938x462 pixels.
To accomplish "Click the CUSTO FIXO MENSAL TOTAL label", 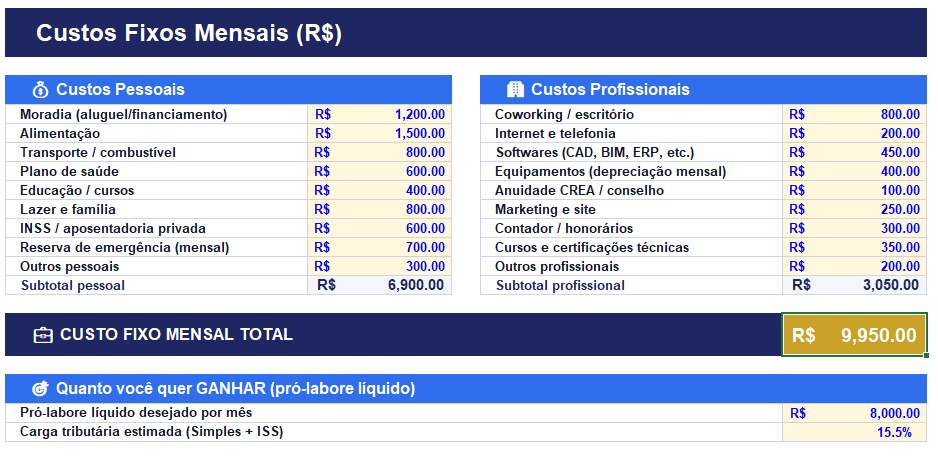I will (x=176, y=335).
